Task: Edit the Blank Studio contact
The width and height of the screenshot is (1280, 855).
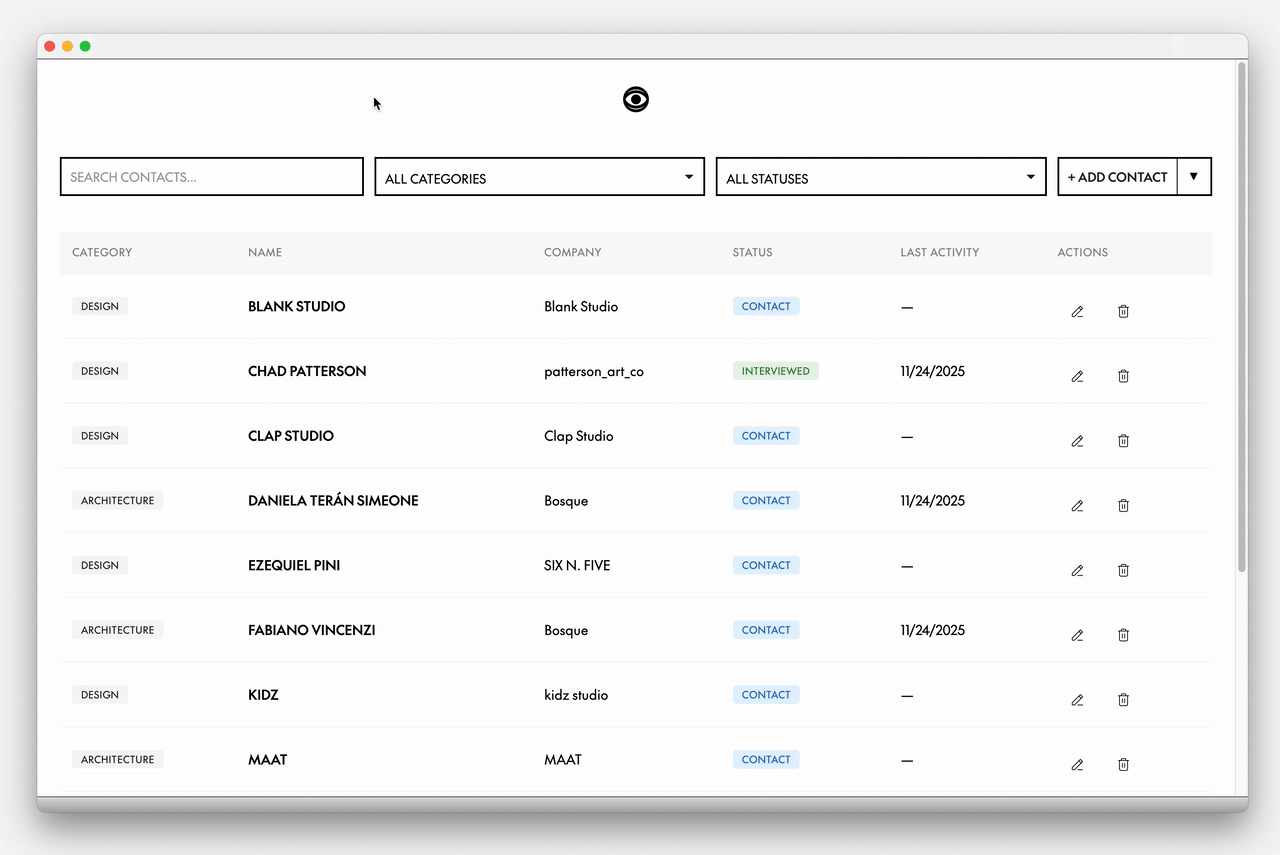Action: point(1077,311)
